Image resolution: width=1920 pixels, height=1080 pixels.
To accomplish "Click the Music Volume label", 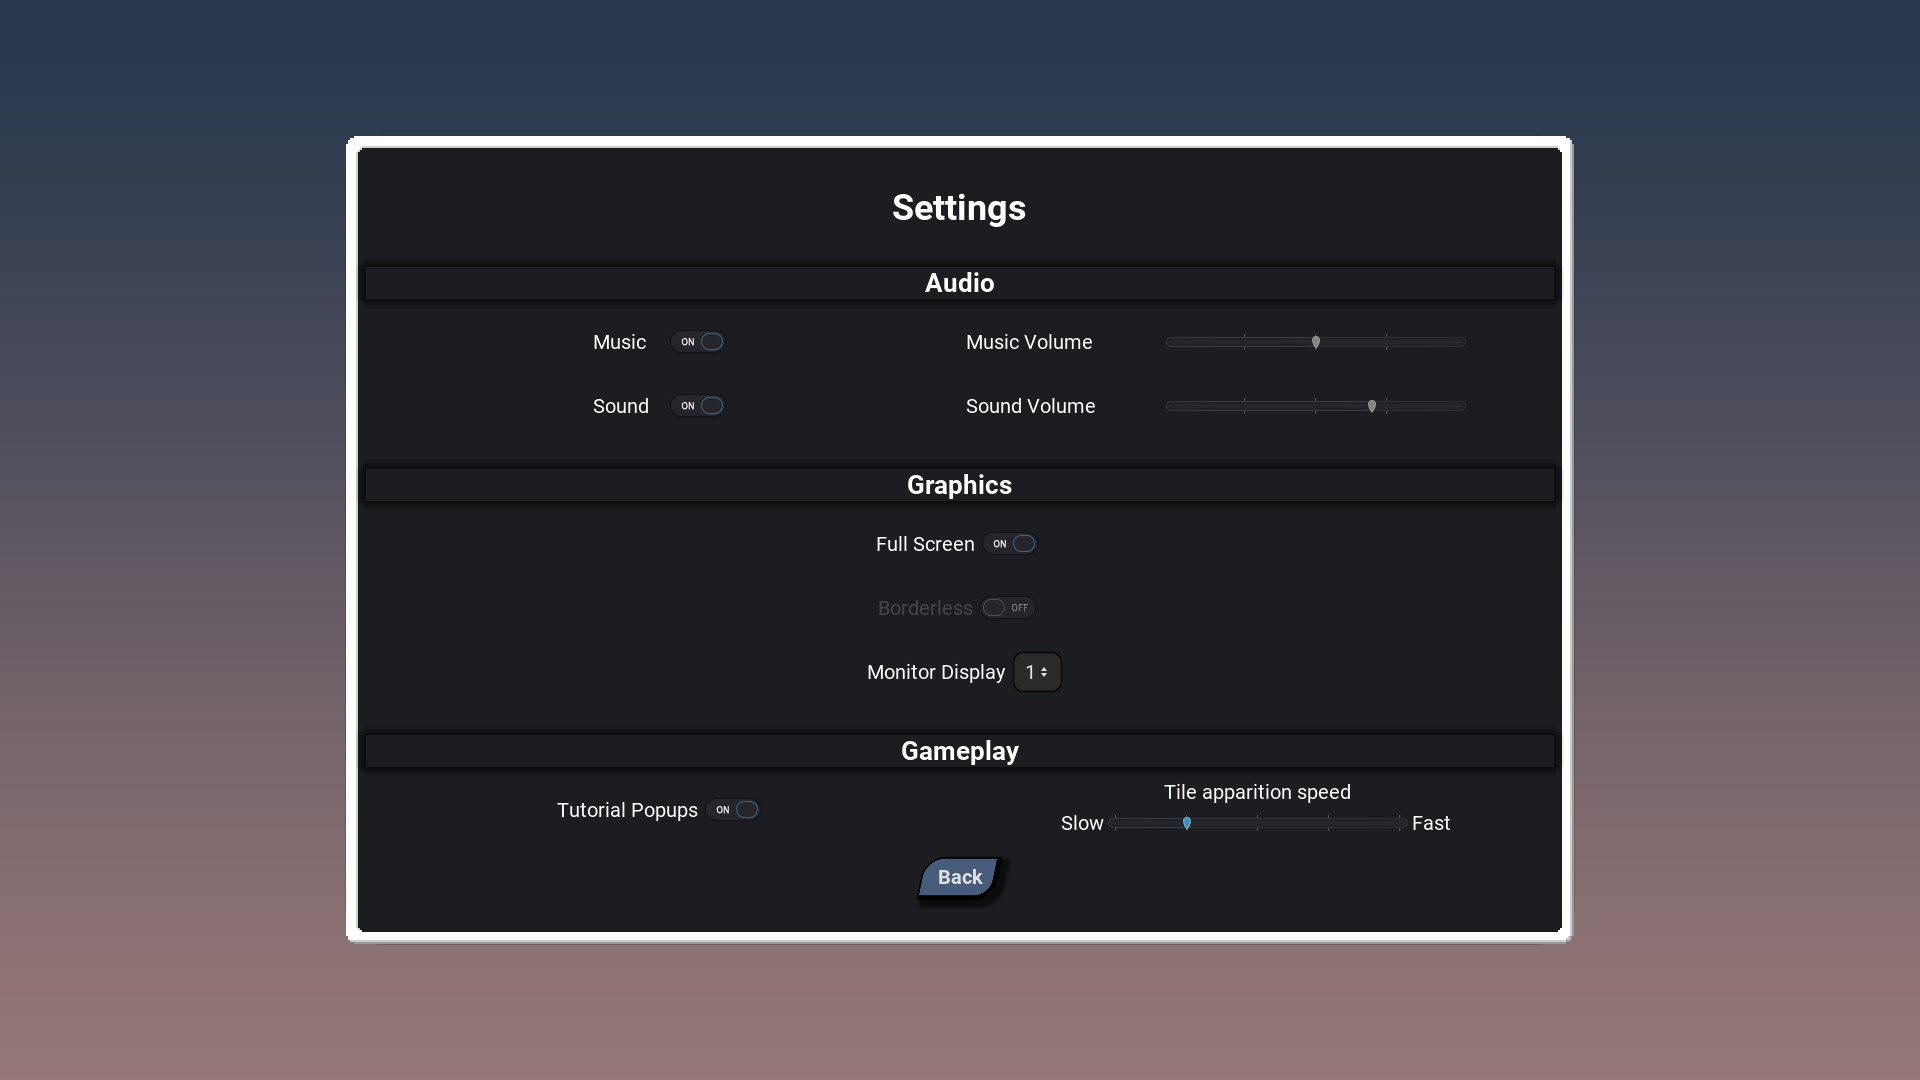I will click(x=1028, y=342).
